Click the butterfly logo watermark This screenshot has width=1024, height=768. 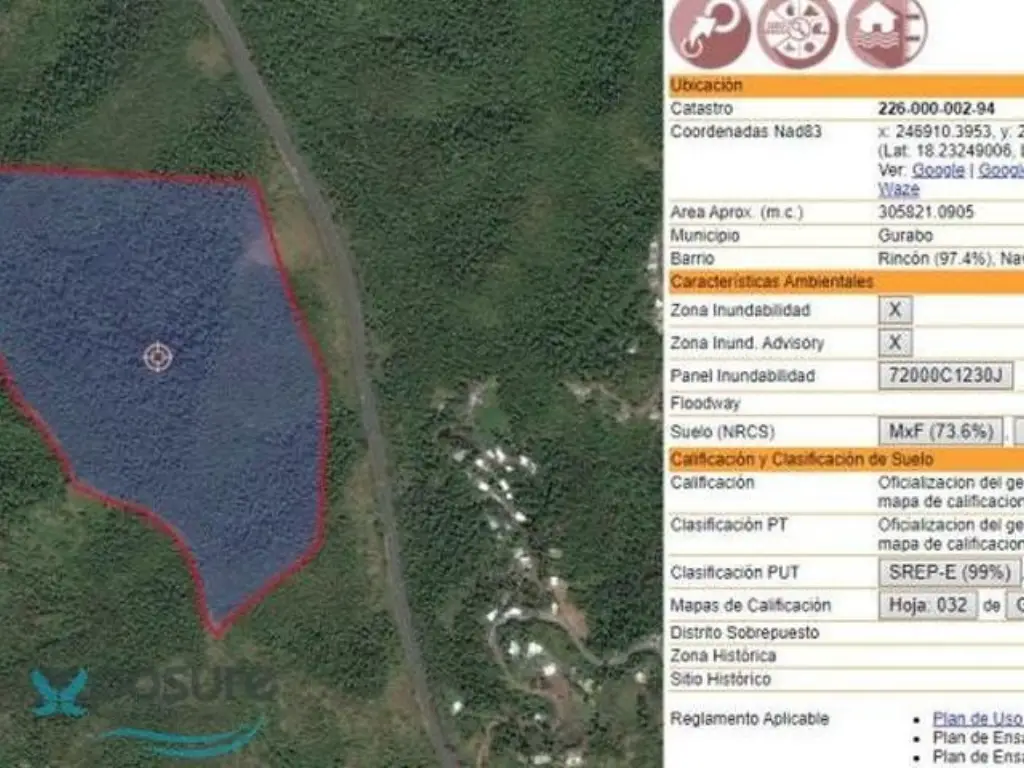coord(59,692)
